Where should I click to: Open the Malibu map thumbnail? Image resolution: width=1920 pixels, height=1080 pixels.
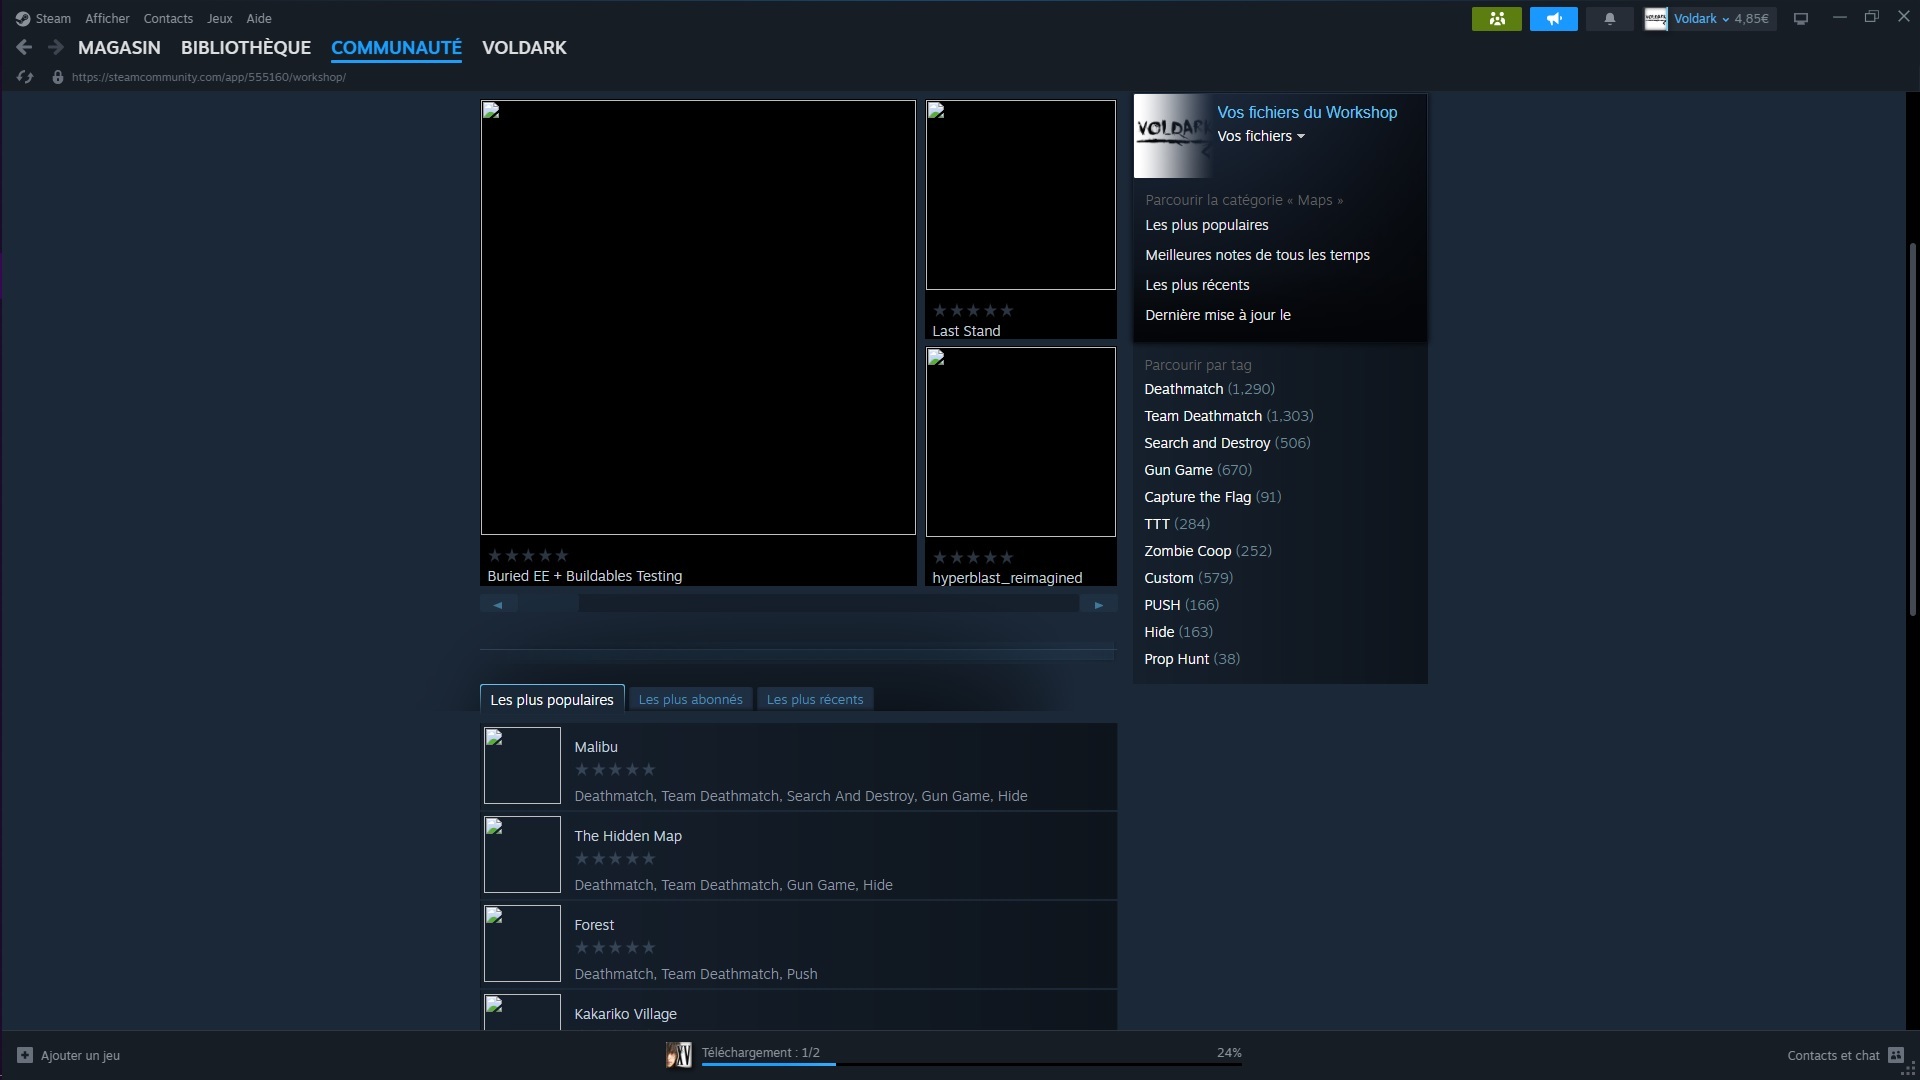tap(522, 766)
